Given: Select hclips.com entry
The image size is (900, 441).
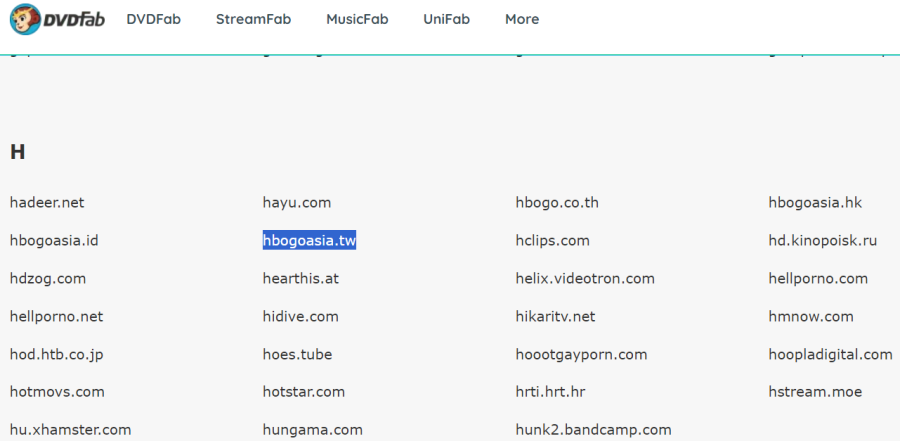Looking at the screenshot, I should point(553,241).
